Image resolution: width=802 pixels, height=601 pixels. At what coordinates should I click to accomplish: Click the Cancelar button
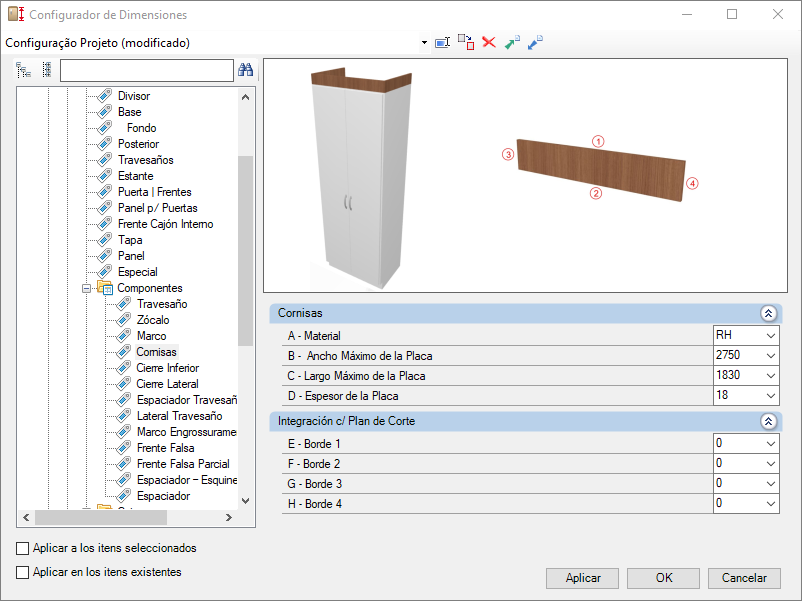(x=744, y=578)
